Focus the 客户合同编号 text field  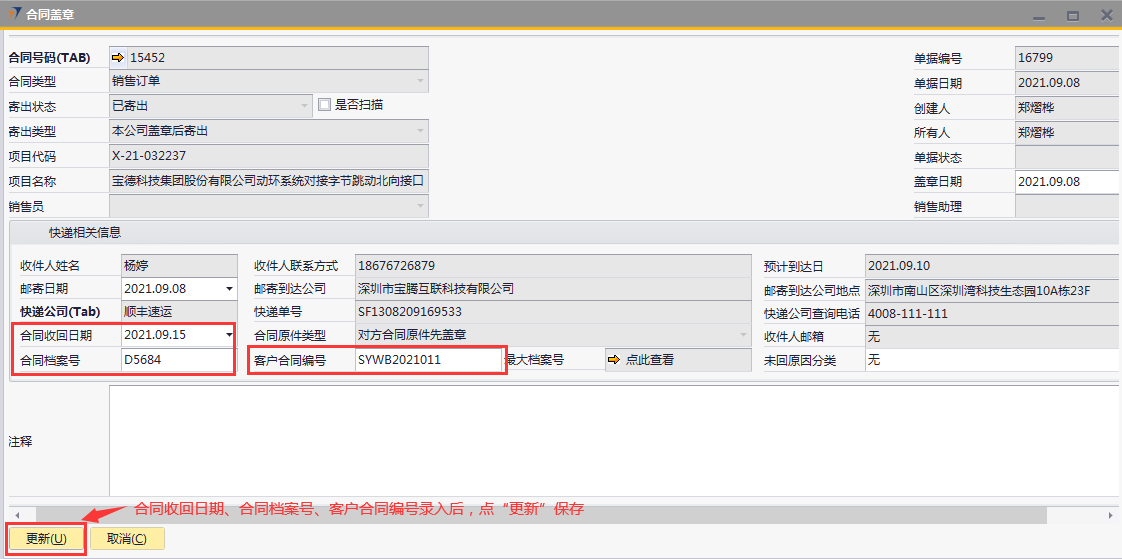tap(427, 359)
